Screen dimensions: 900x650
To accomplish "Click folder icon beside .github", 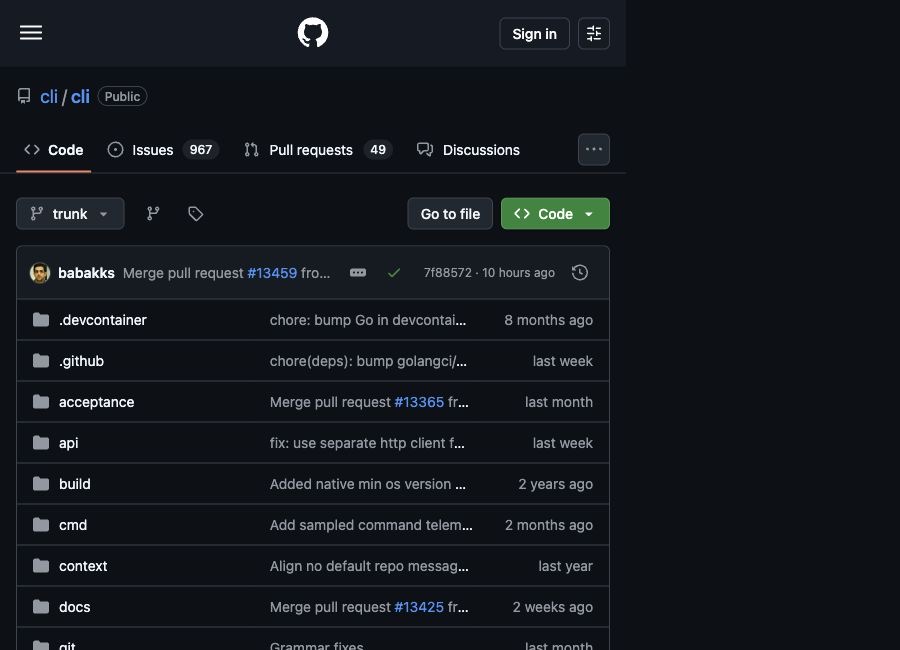I will point(41,361).
